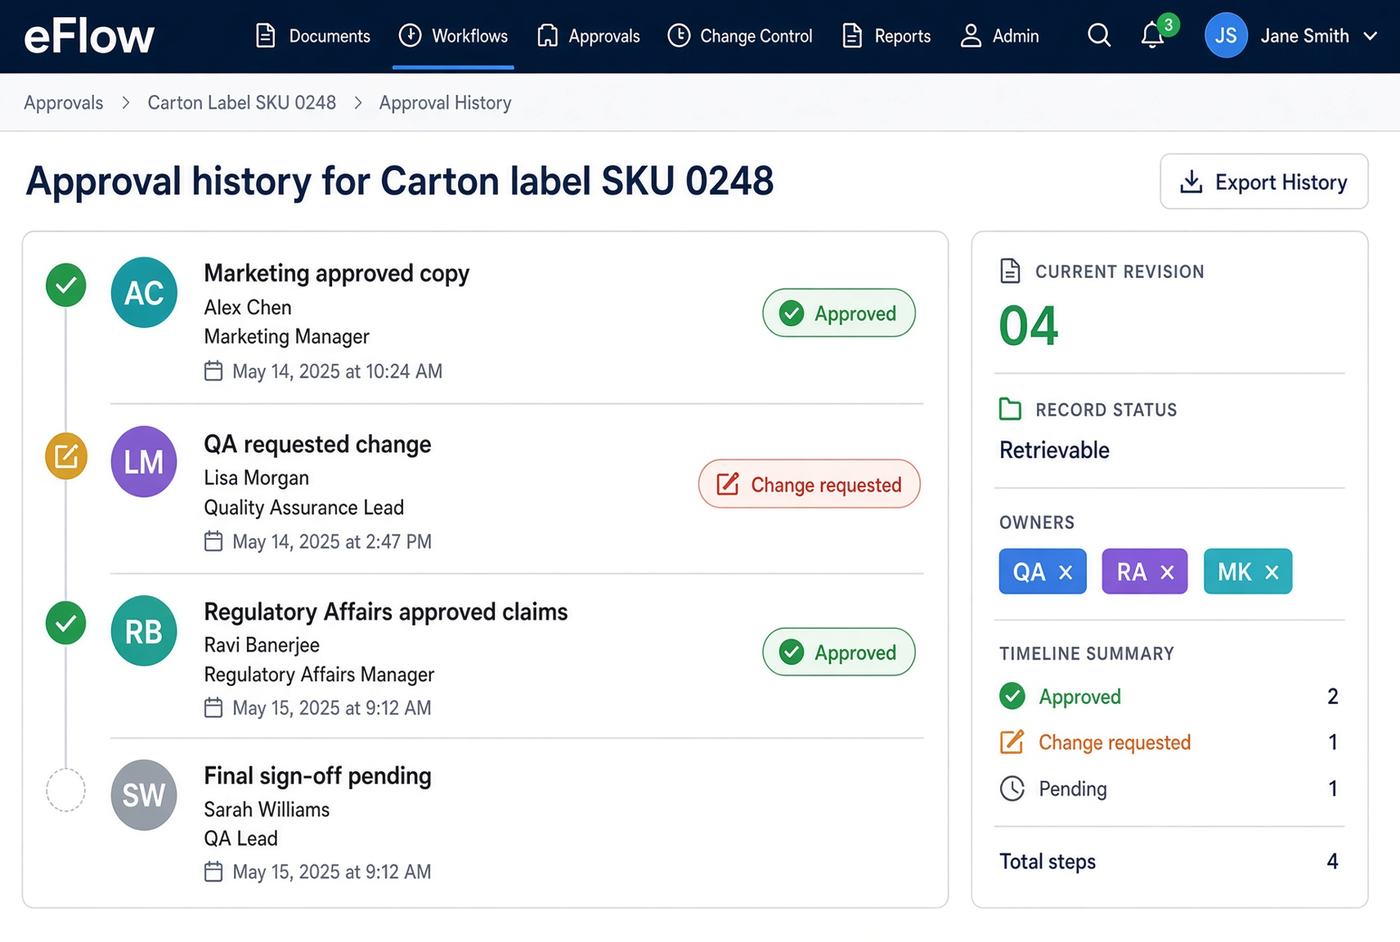Open the Reports menu
The image size is (1400, 942).
pos(887,36)
